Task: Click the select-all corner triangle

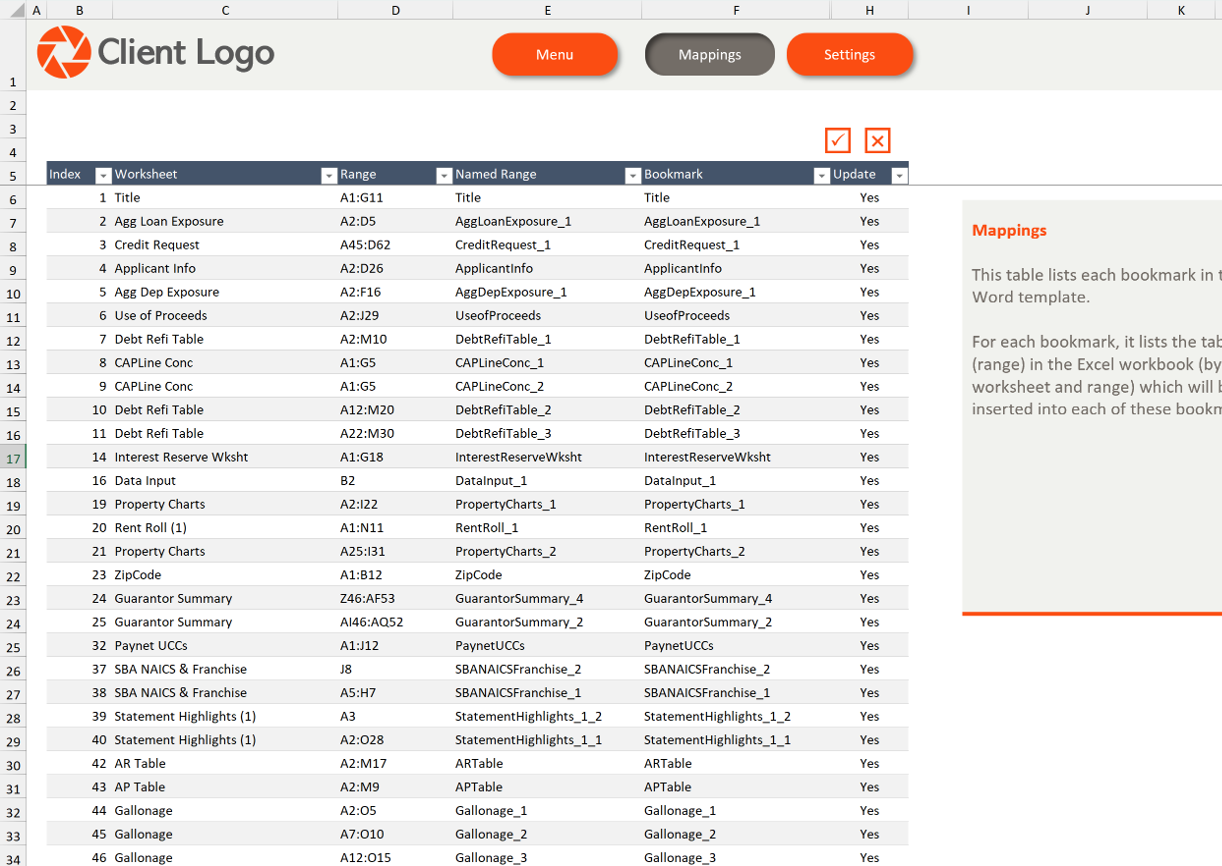Action: [x=14, y=10]
